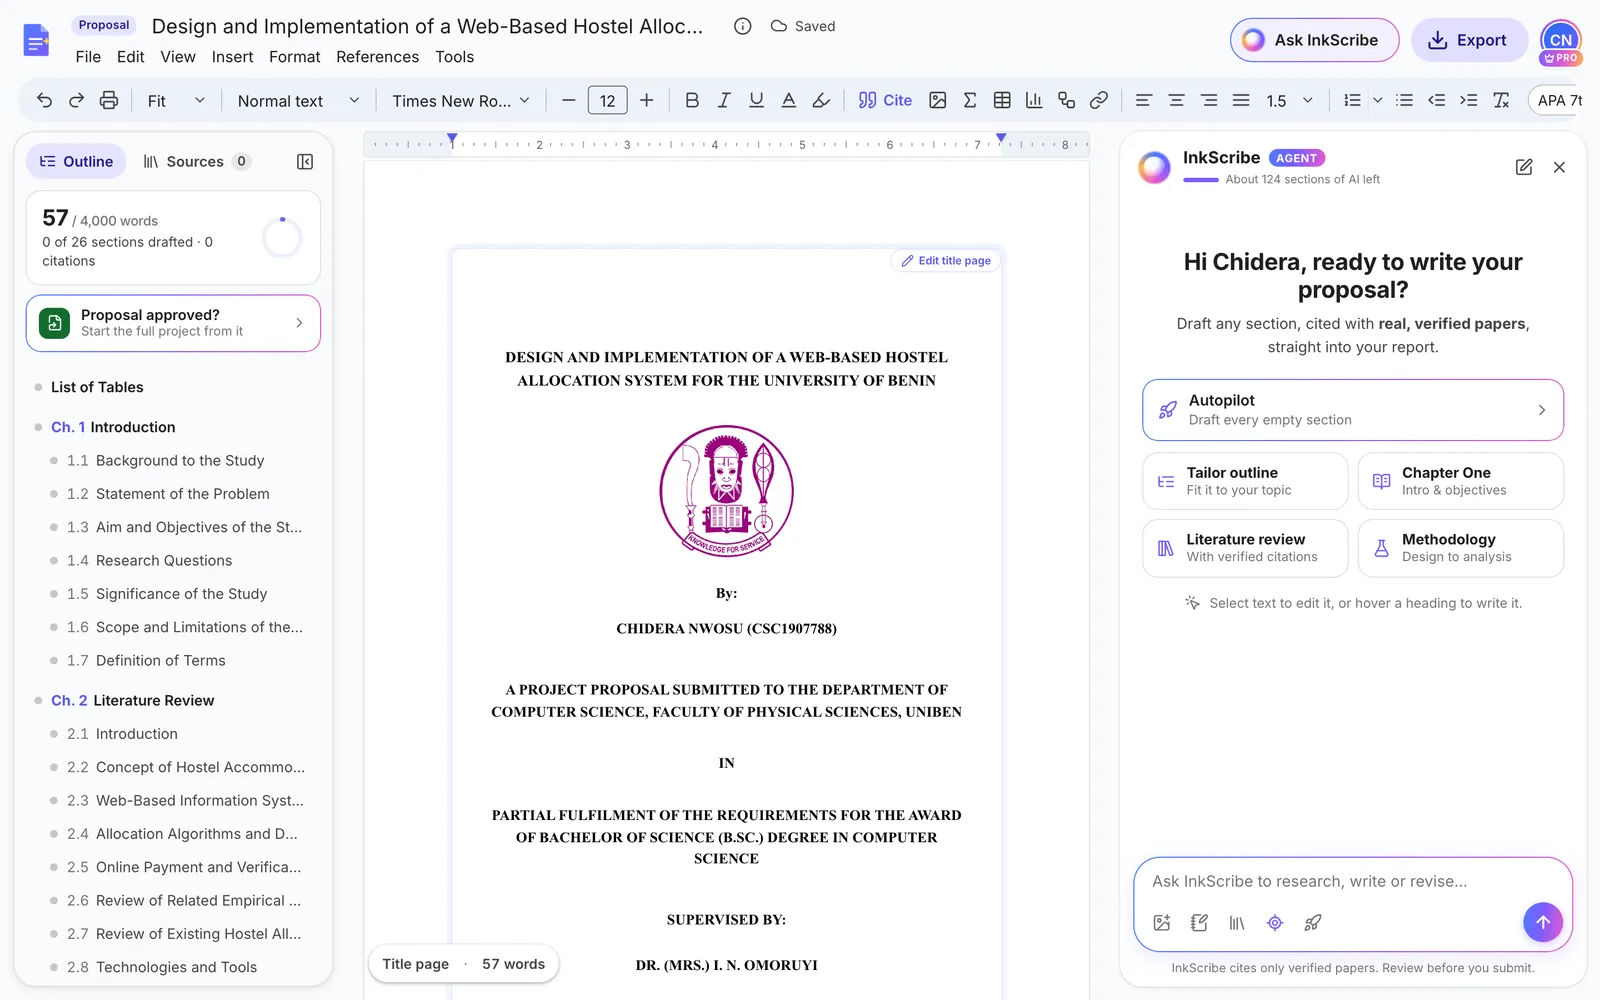This screenshot has width=1600, height=1000.
Task: Align text left
Action: (1144, 100)
